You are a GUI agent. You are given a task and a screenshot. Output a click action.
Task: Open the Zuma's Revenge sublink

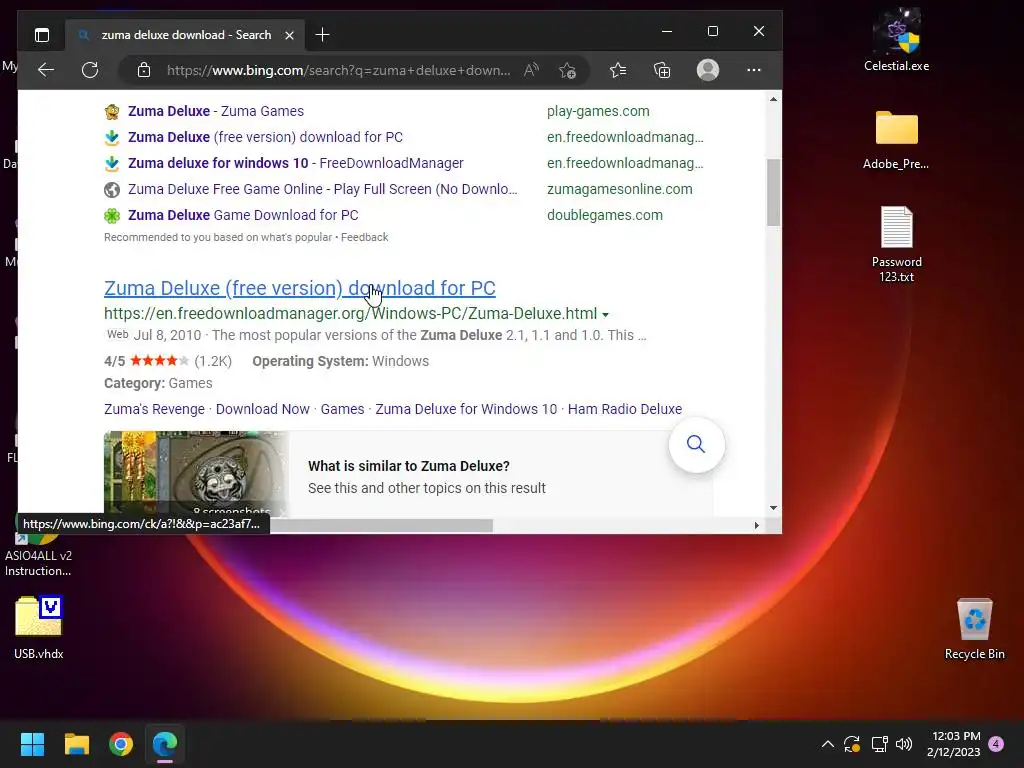154,409
